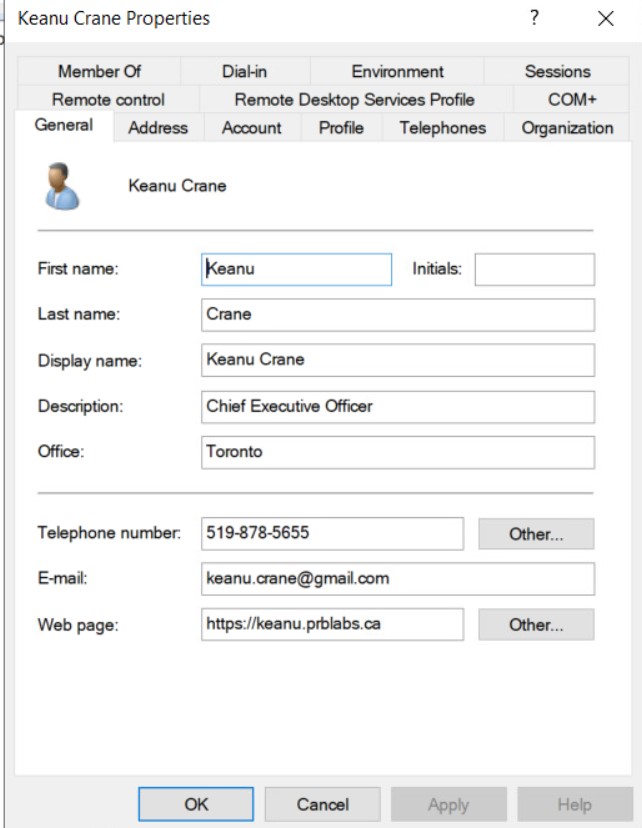Switch to the Account tab
The image size is (642, 828).
click(252, 128)
